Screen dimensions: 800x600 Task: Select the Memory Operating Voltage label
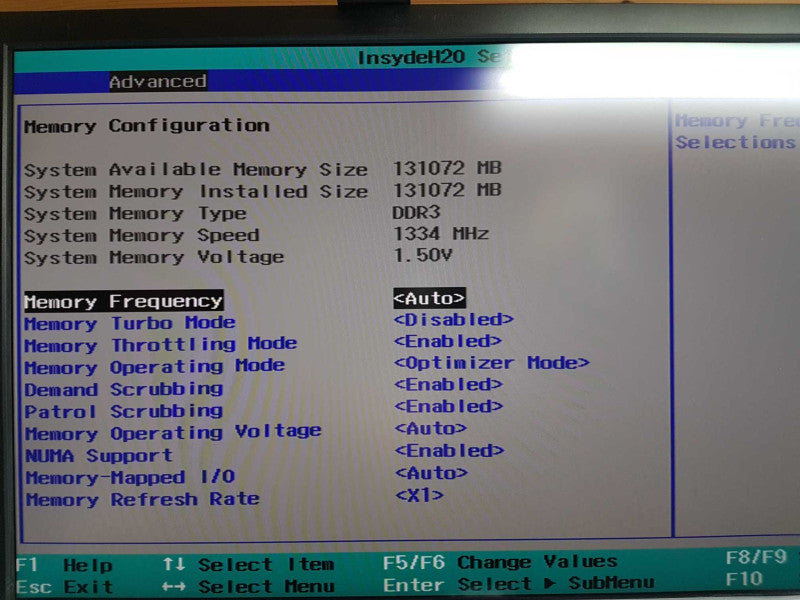pyautogui.click(x=173, y=433)
